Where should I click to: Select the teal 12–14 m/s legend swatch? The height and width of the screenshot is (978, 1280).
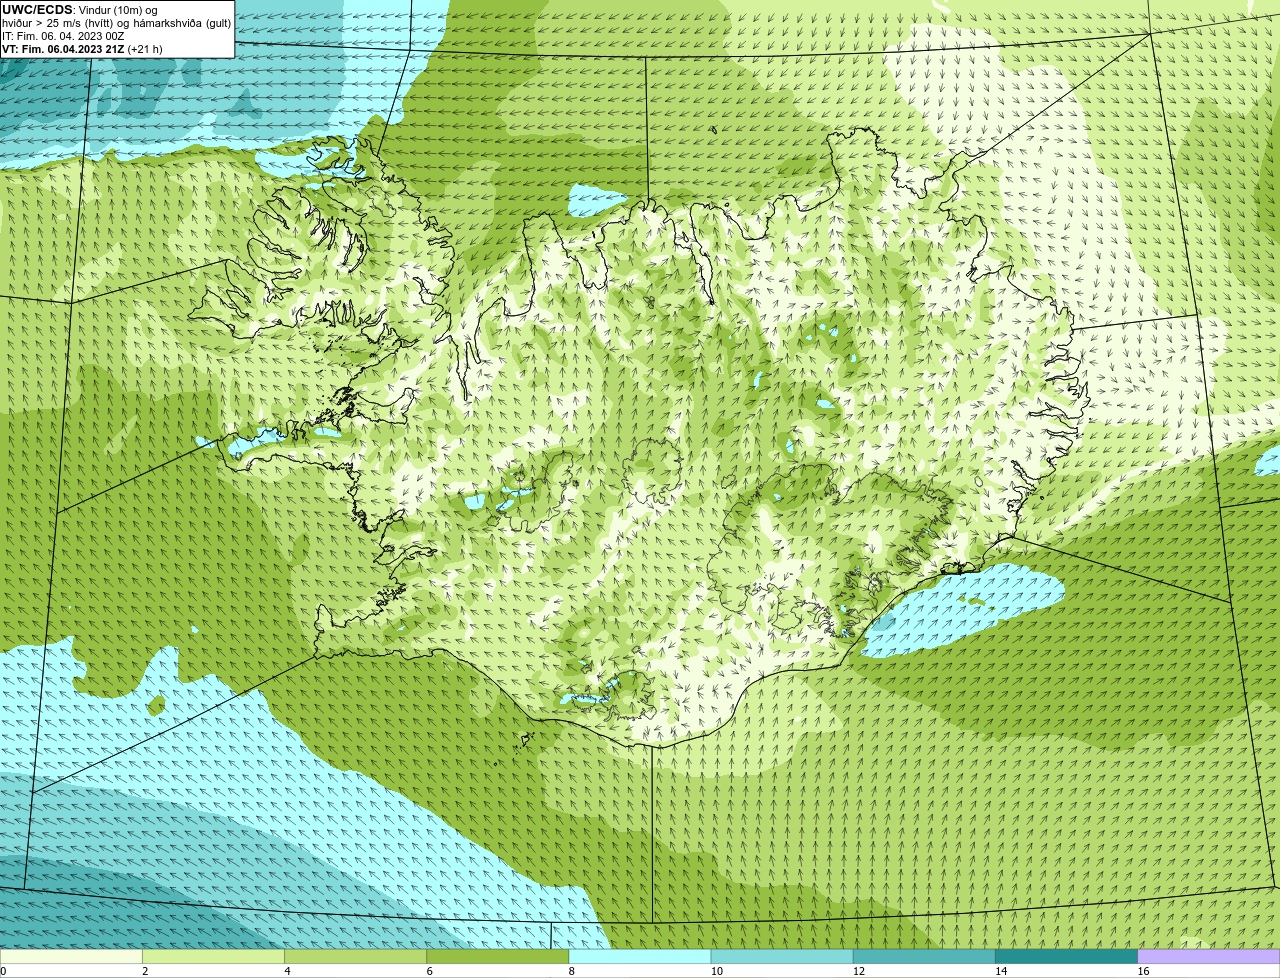pyautogui.click(x=924, y=956)
